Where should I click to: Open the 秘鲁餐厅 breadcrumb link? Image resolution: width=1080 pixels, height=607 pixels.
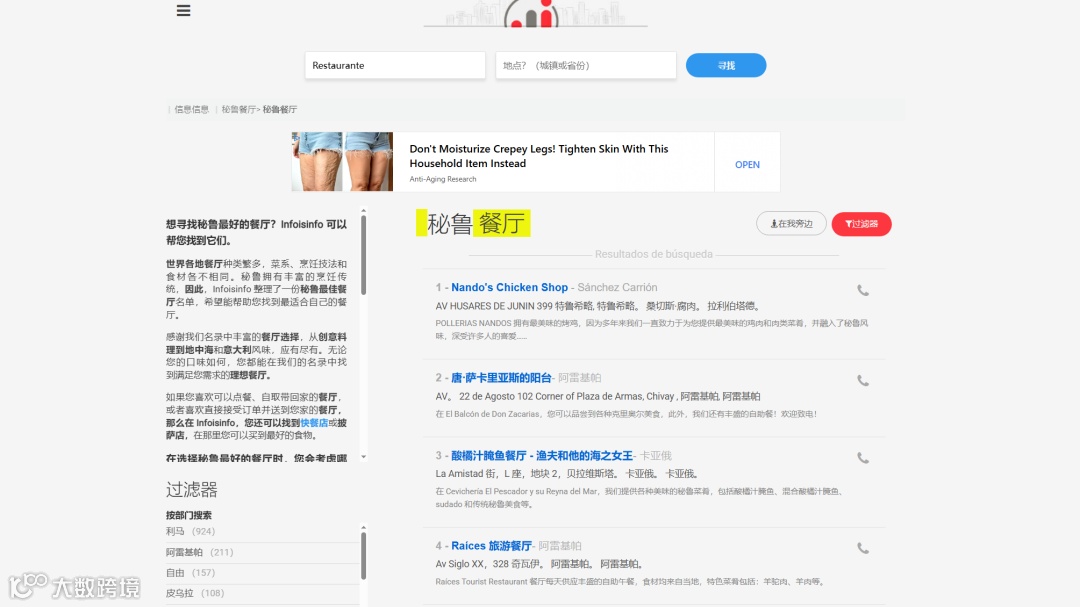238,110
